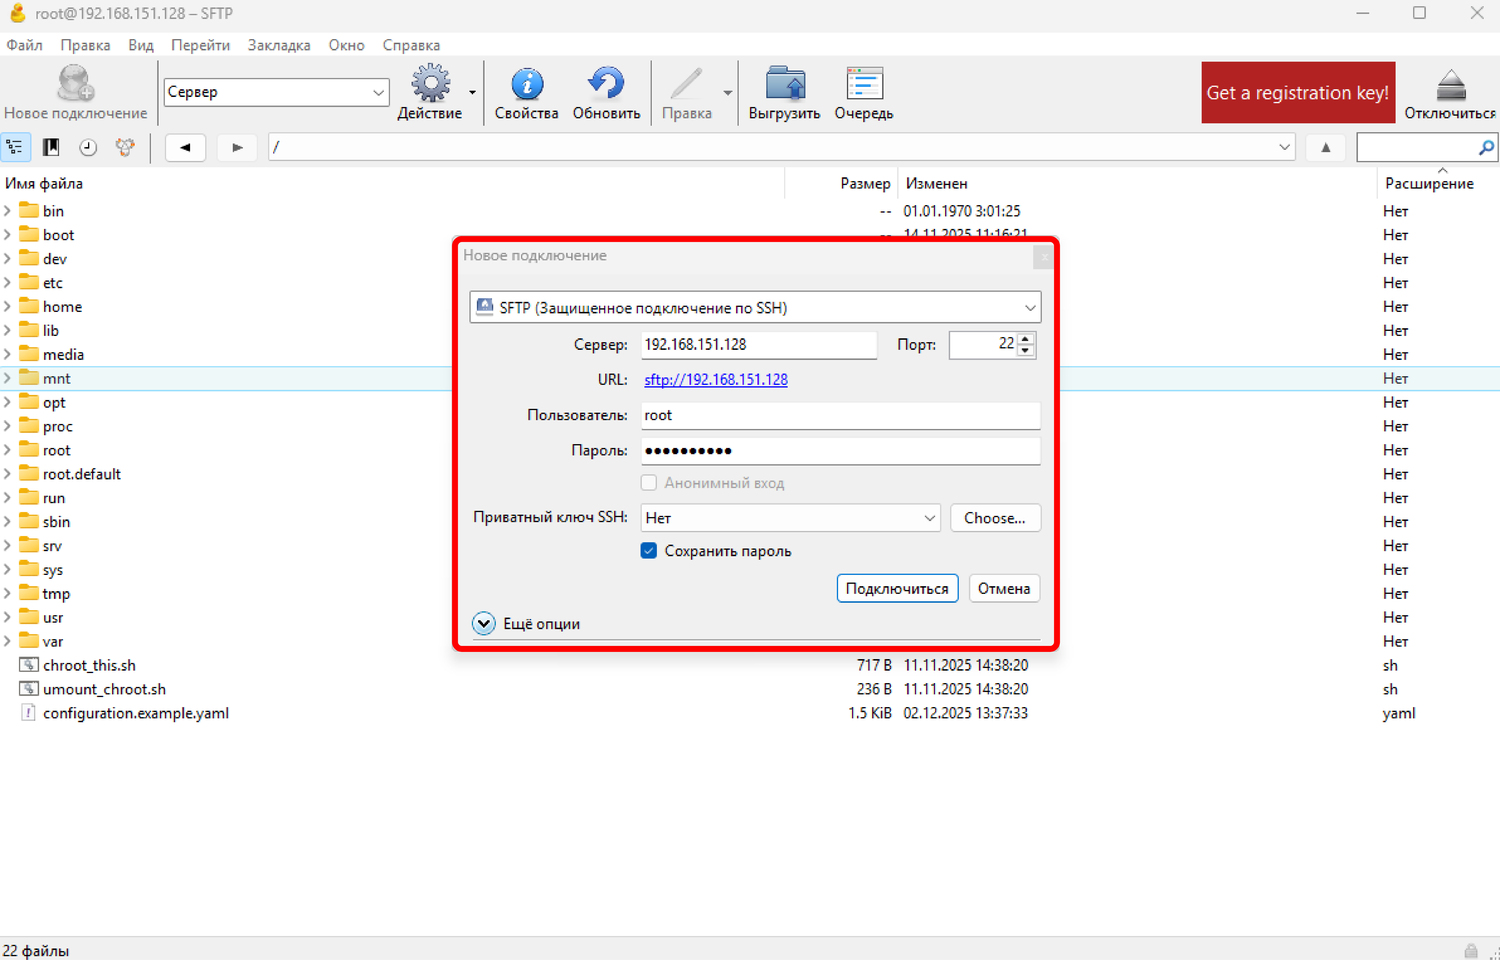Increase the port number with stepper

(x=1026, y=339)
